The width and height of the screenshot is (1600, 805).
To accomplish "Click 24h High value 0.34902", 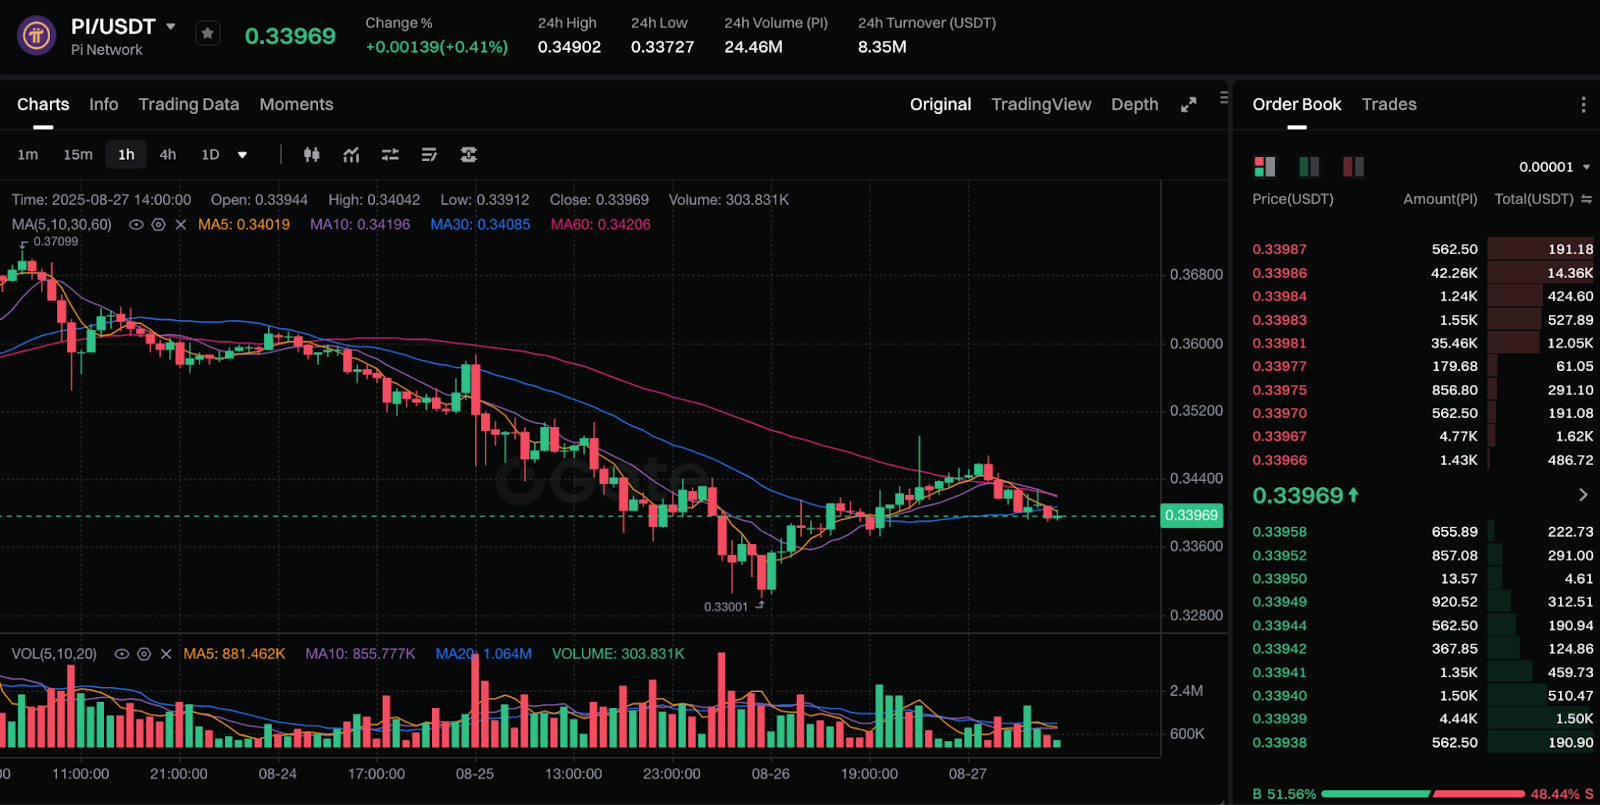I will 569,47.
